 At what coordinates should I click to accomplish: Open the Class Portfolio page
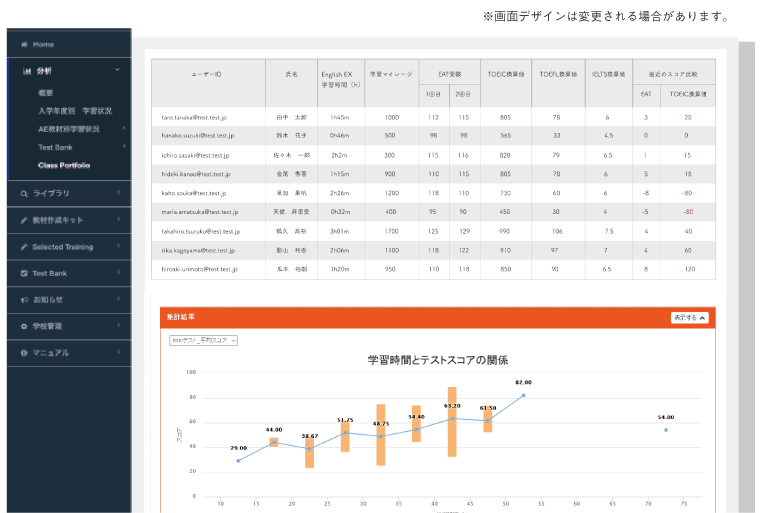click(x=64, y=165)
